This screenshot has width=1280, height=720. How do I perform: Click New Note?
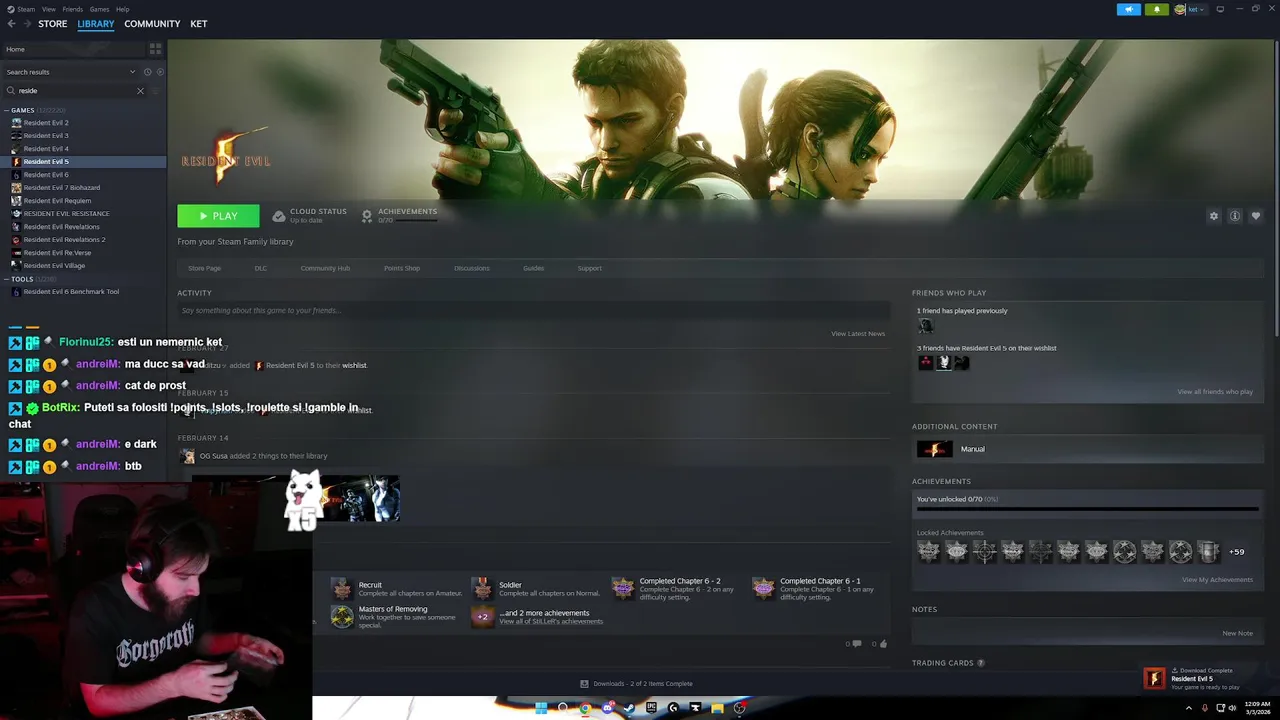[x=1237, y=633]
